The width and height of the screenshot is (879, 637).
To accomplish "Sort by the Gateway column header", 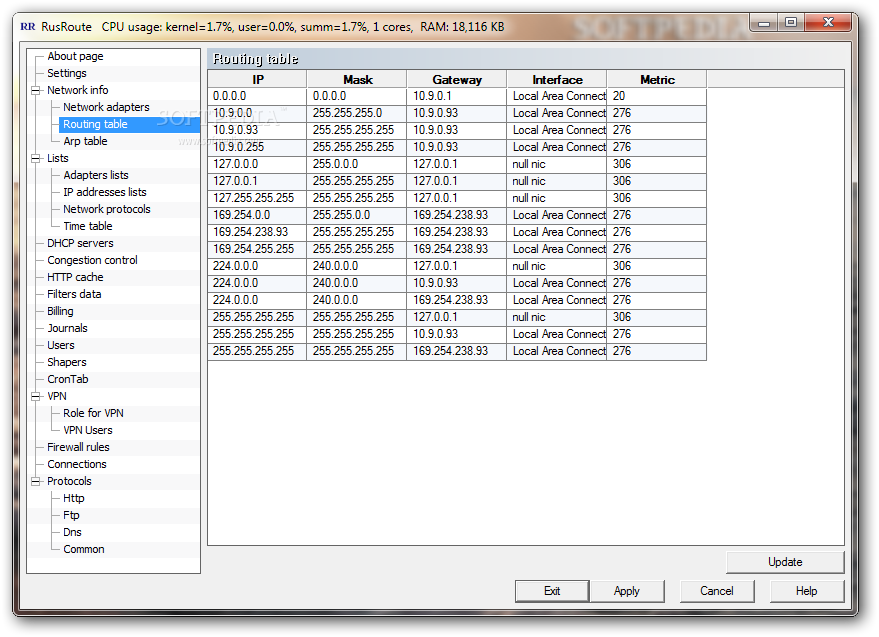I will [457, 80].
